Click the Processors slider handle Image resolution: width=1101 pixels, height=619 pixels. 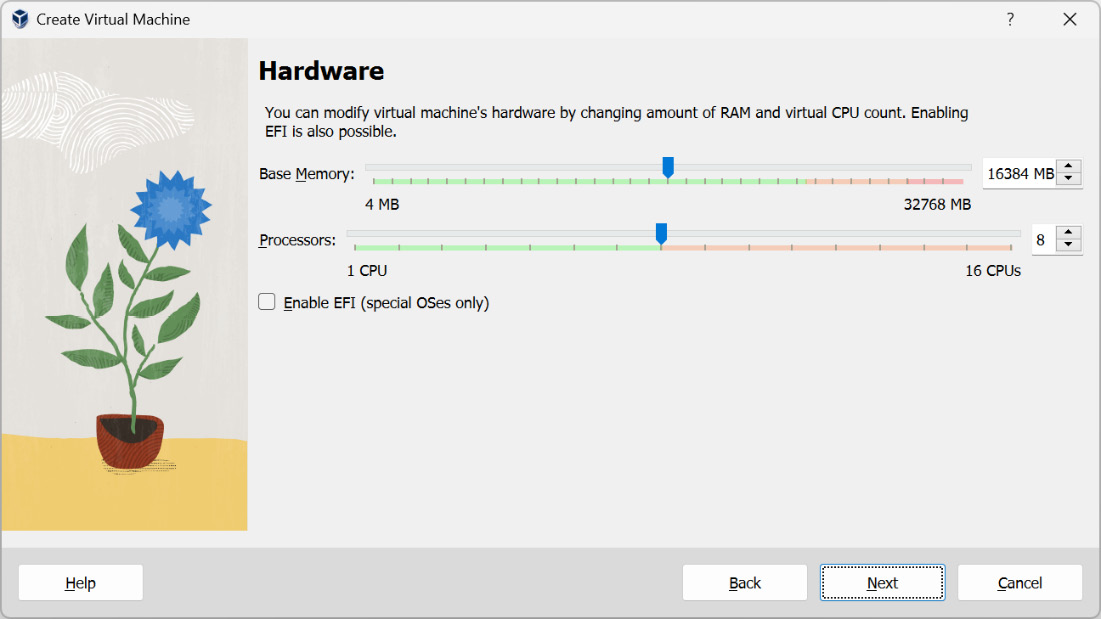click(661, 234)
